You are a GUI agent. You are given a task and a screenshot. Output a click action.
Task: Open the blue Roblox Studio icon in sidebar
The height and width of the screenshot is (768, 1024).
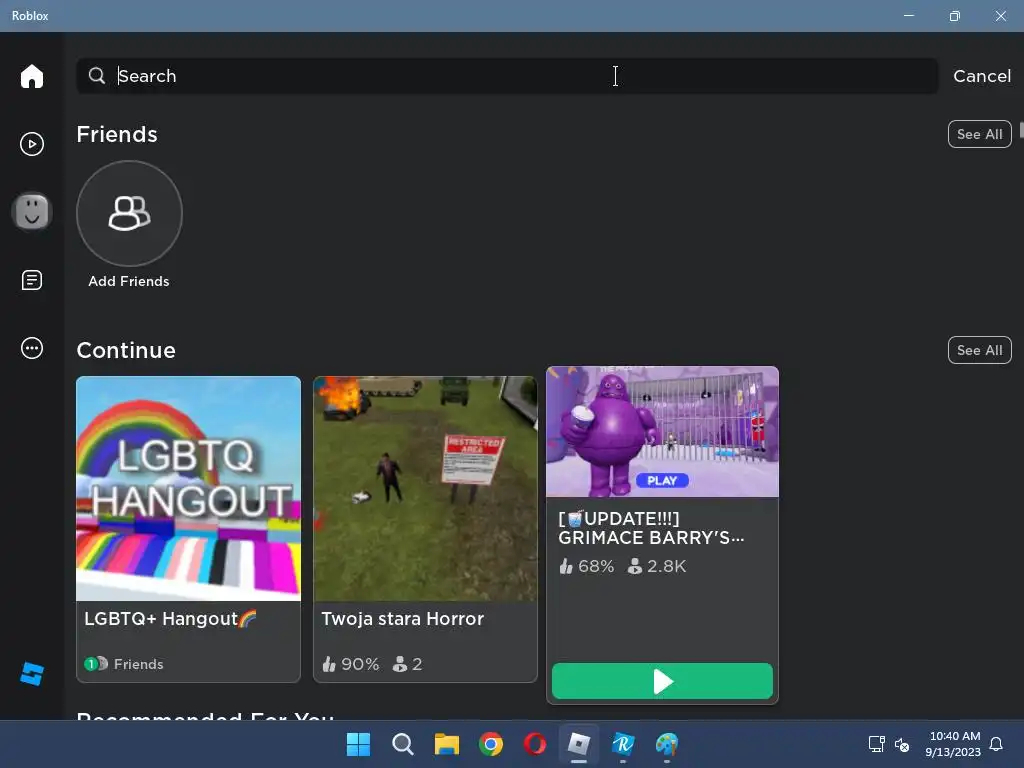pyautogui.click(x=31, y=673)
